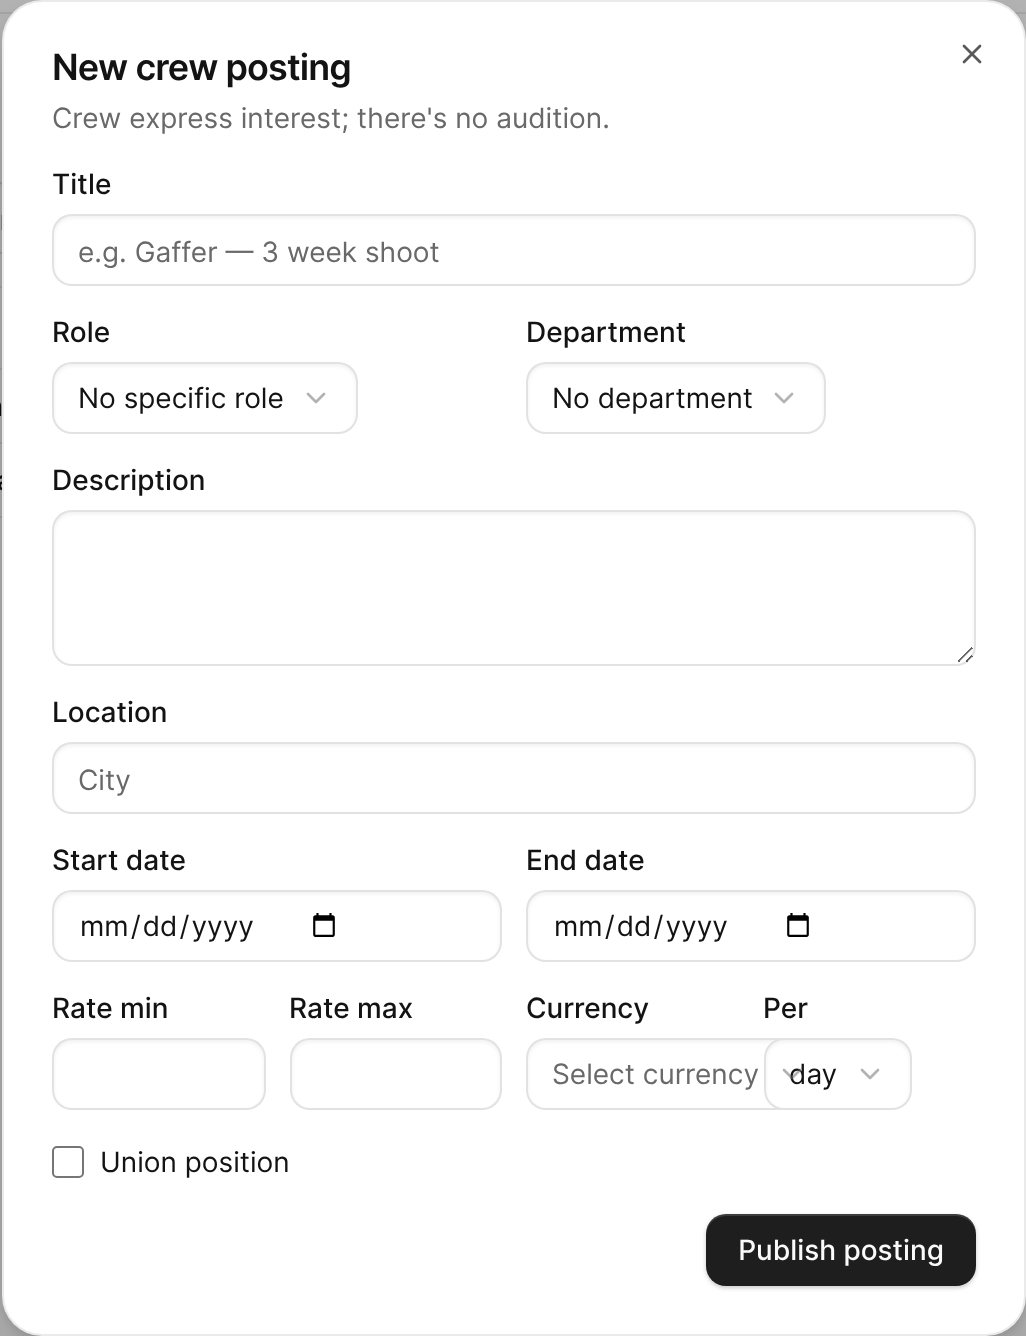Click the Description label
The image size is (1026, 1336).
click(x=129, y=480)
